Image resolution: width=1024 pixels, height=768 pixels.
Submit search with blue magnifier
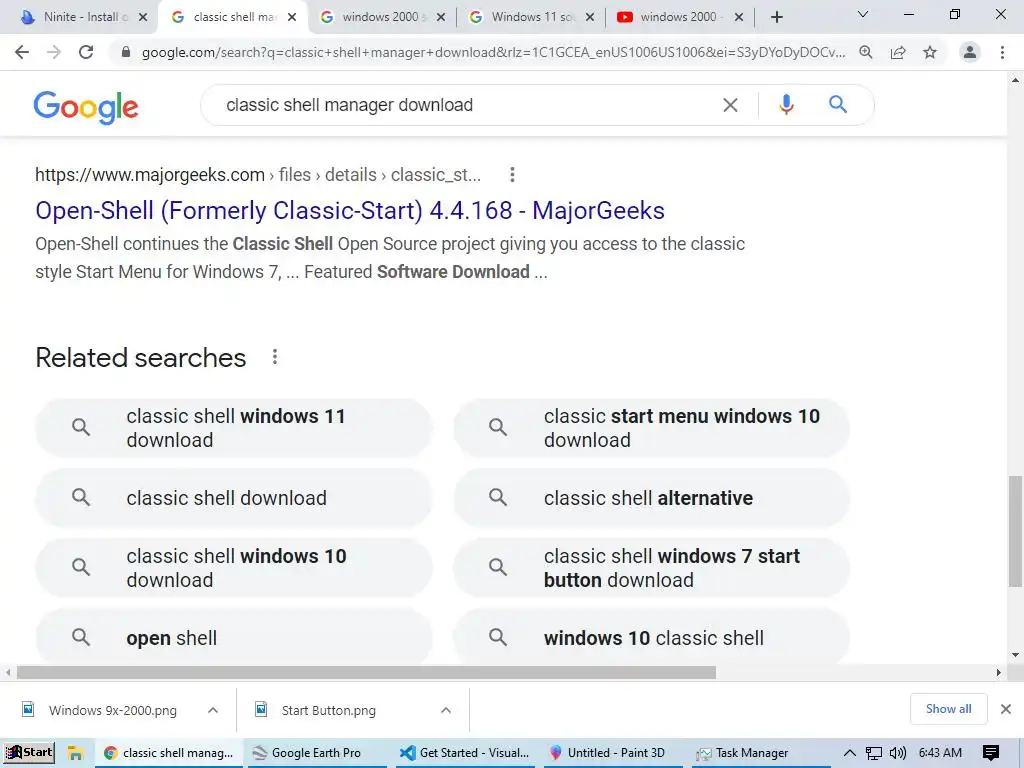point(838,104)
